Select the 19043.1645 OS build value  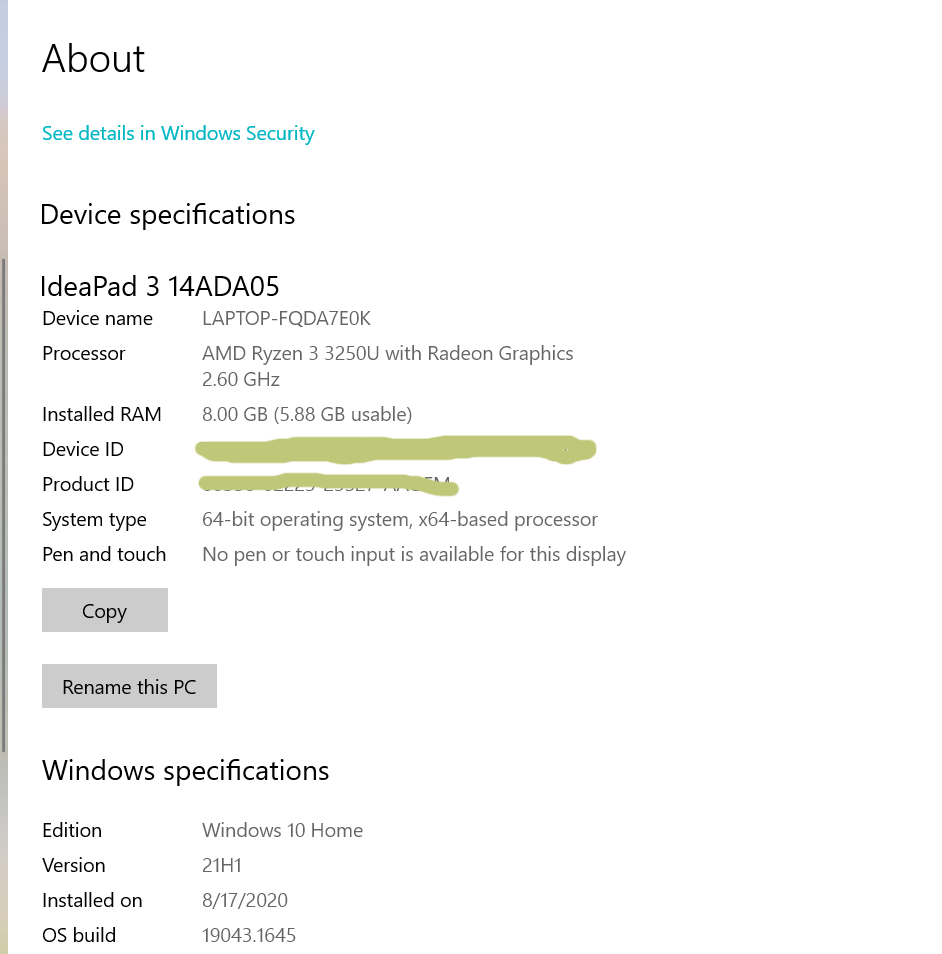(x=249, y=935)
